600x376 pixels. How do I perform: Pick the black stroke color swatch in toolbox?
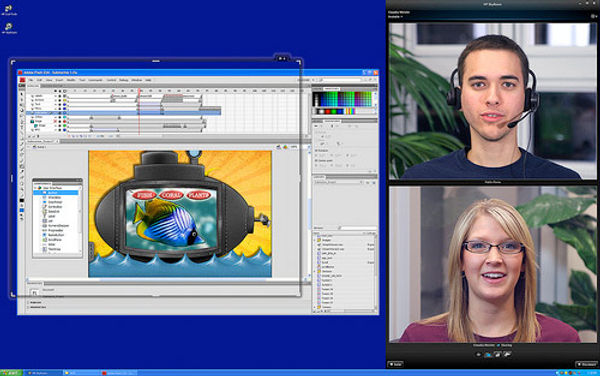click(x=22, y=200)
